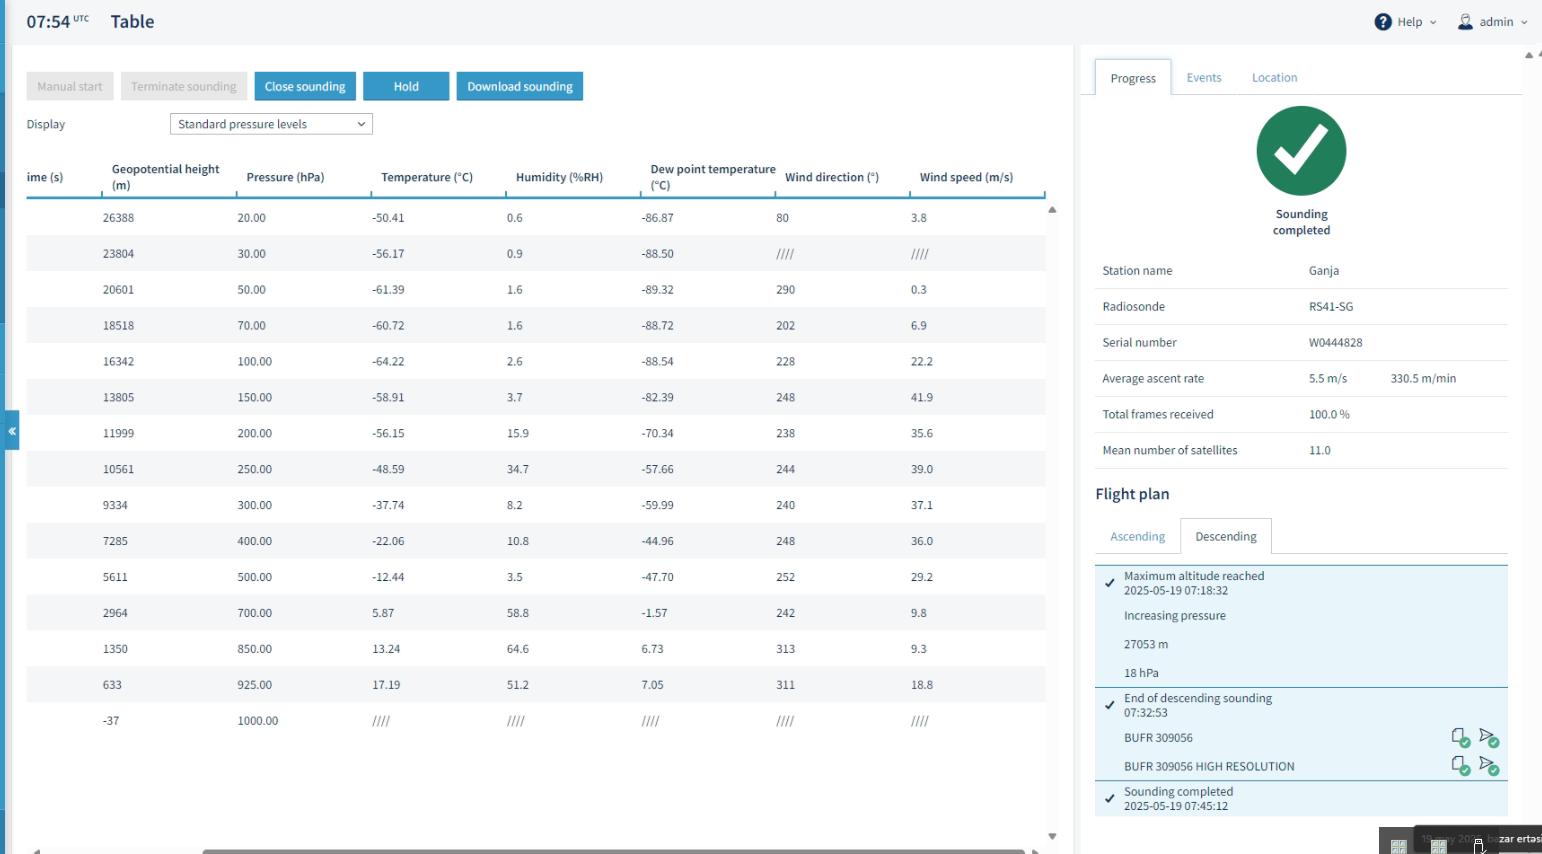Click the Download sounding button
This screenshot has width=1542, height=854.
click(x=520, y=87)
